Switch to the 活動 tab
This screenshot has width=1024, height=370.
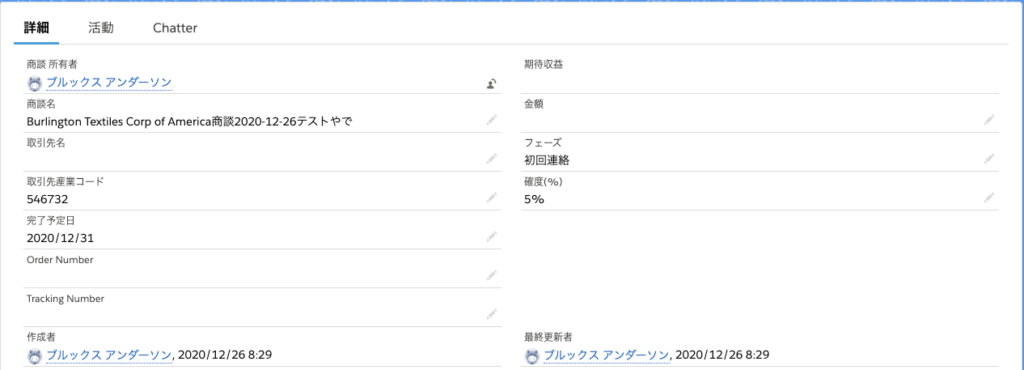coord(101,28)
